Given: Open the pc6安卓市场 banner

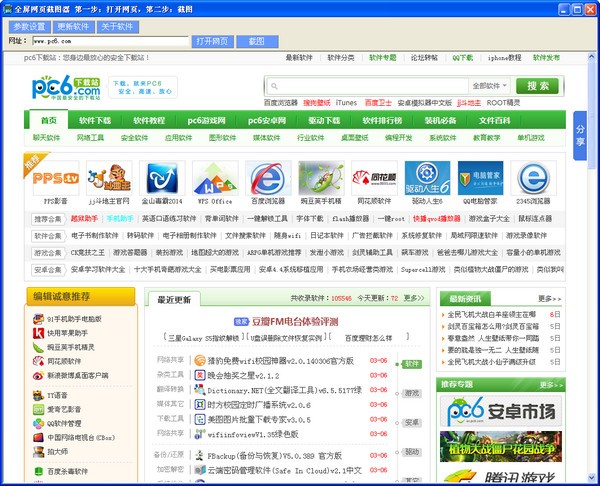Looking at the screenshot, I should 501,411.
